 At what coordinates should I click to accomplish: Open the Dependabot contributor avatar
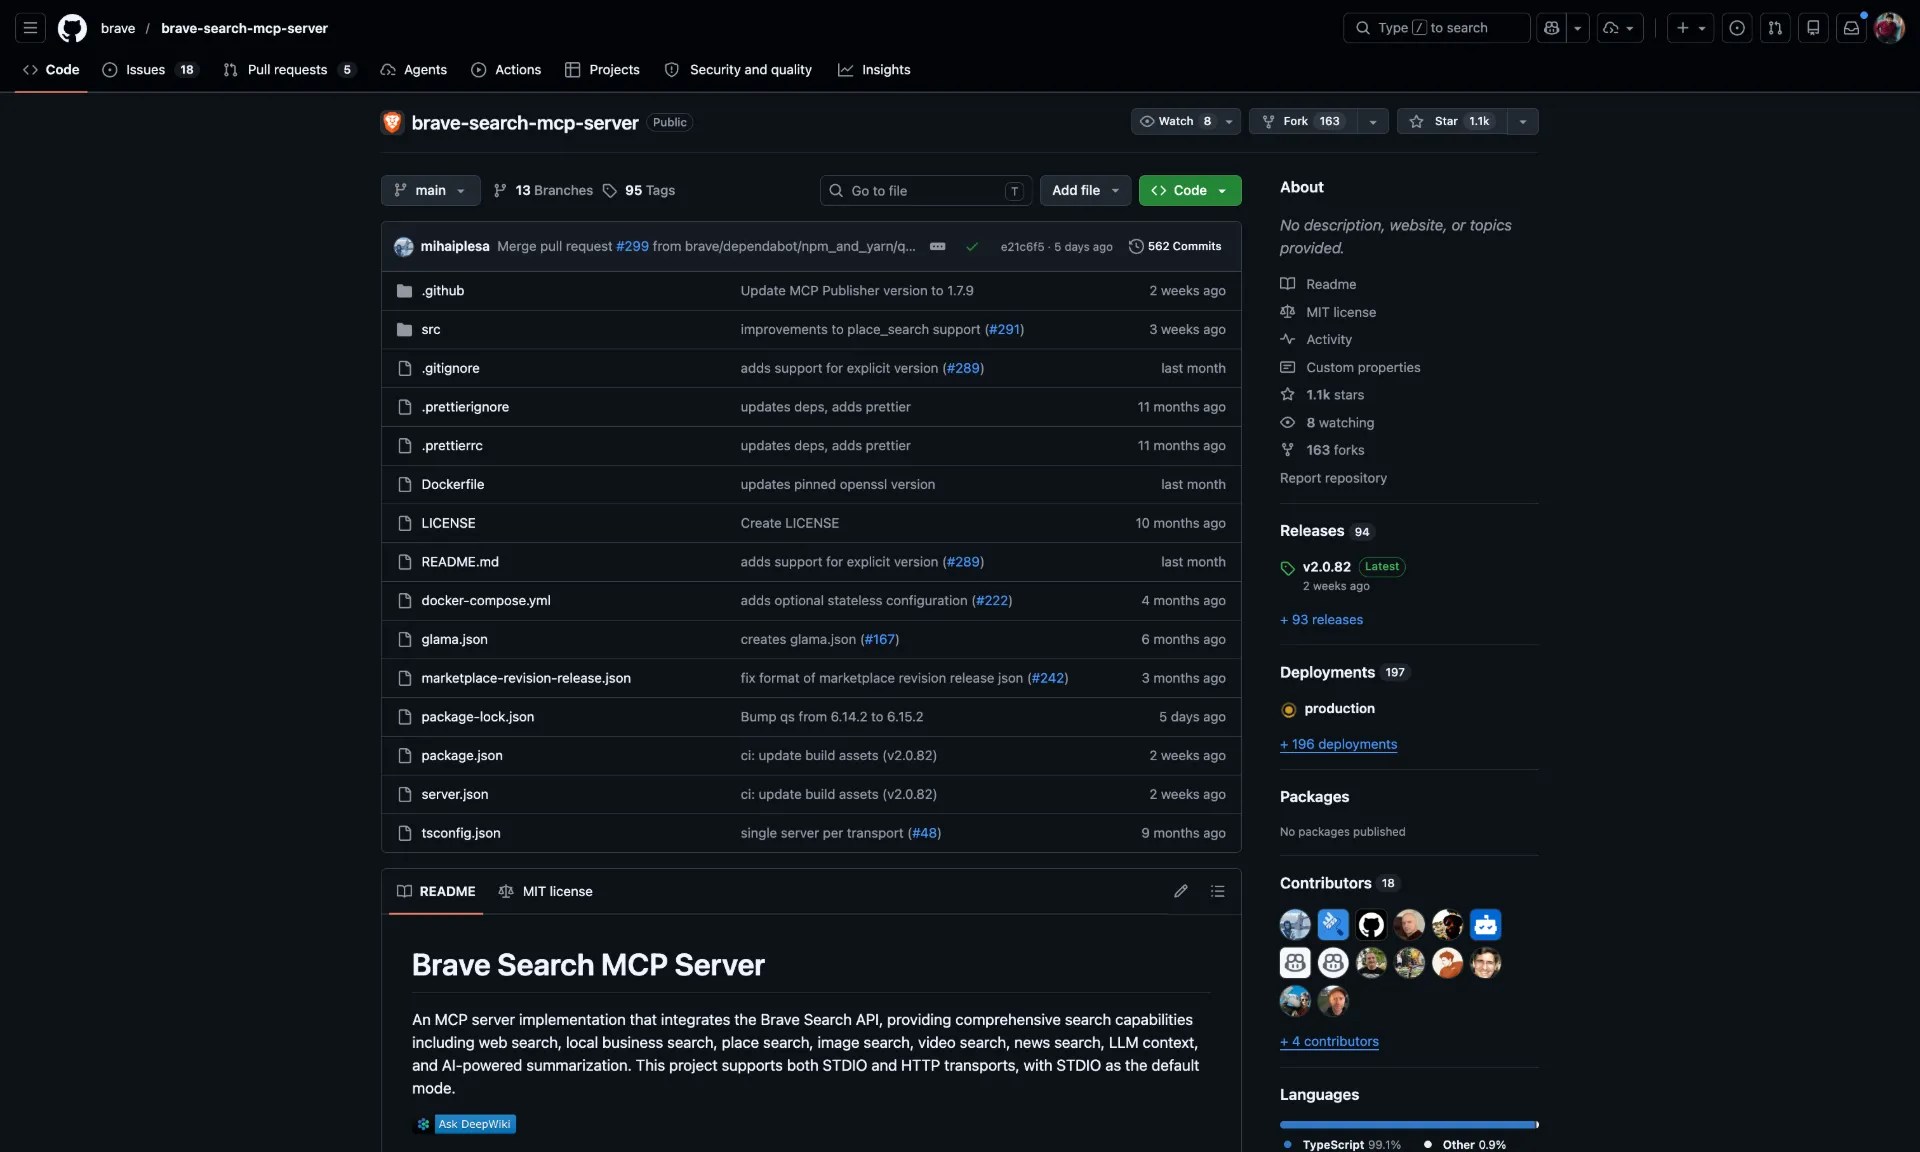(1485, 925)
